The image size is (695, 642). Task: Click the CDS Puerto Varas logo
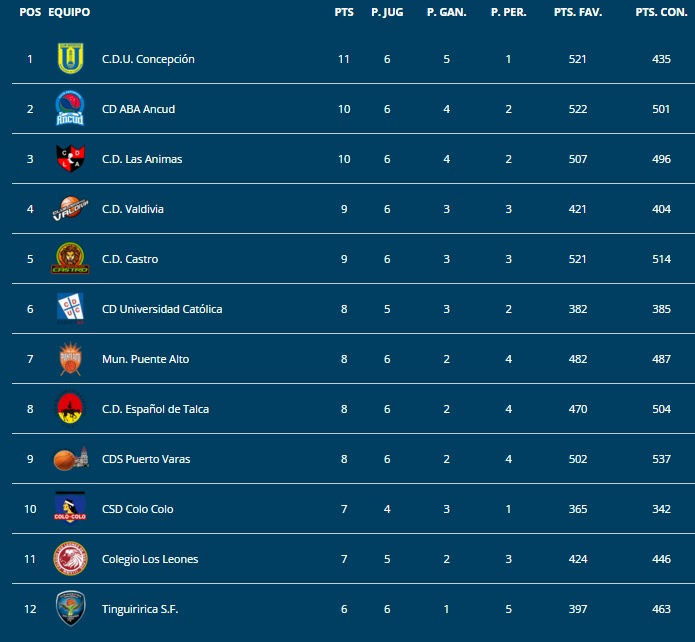coord(70,459)
